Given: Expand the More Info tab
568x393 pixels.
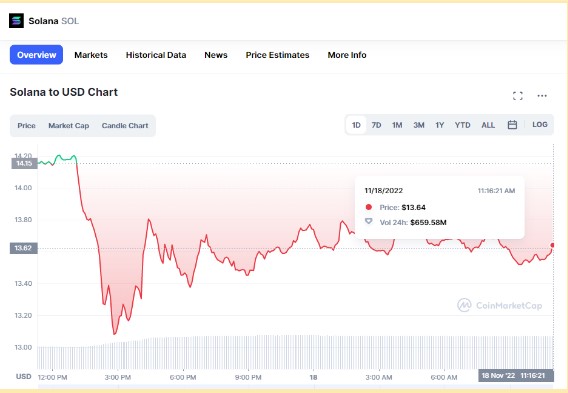Looking at the screenshot, I should coord(347,55).
